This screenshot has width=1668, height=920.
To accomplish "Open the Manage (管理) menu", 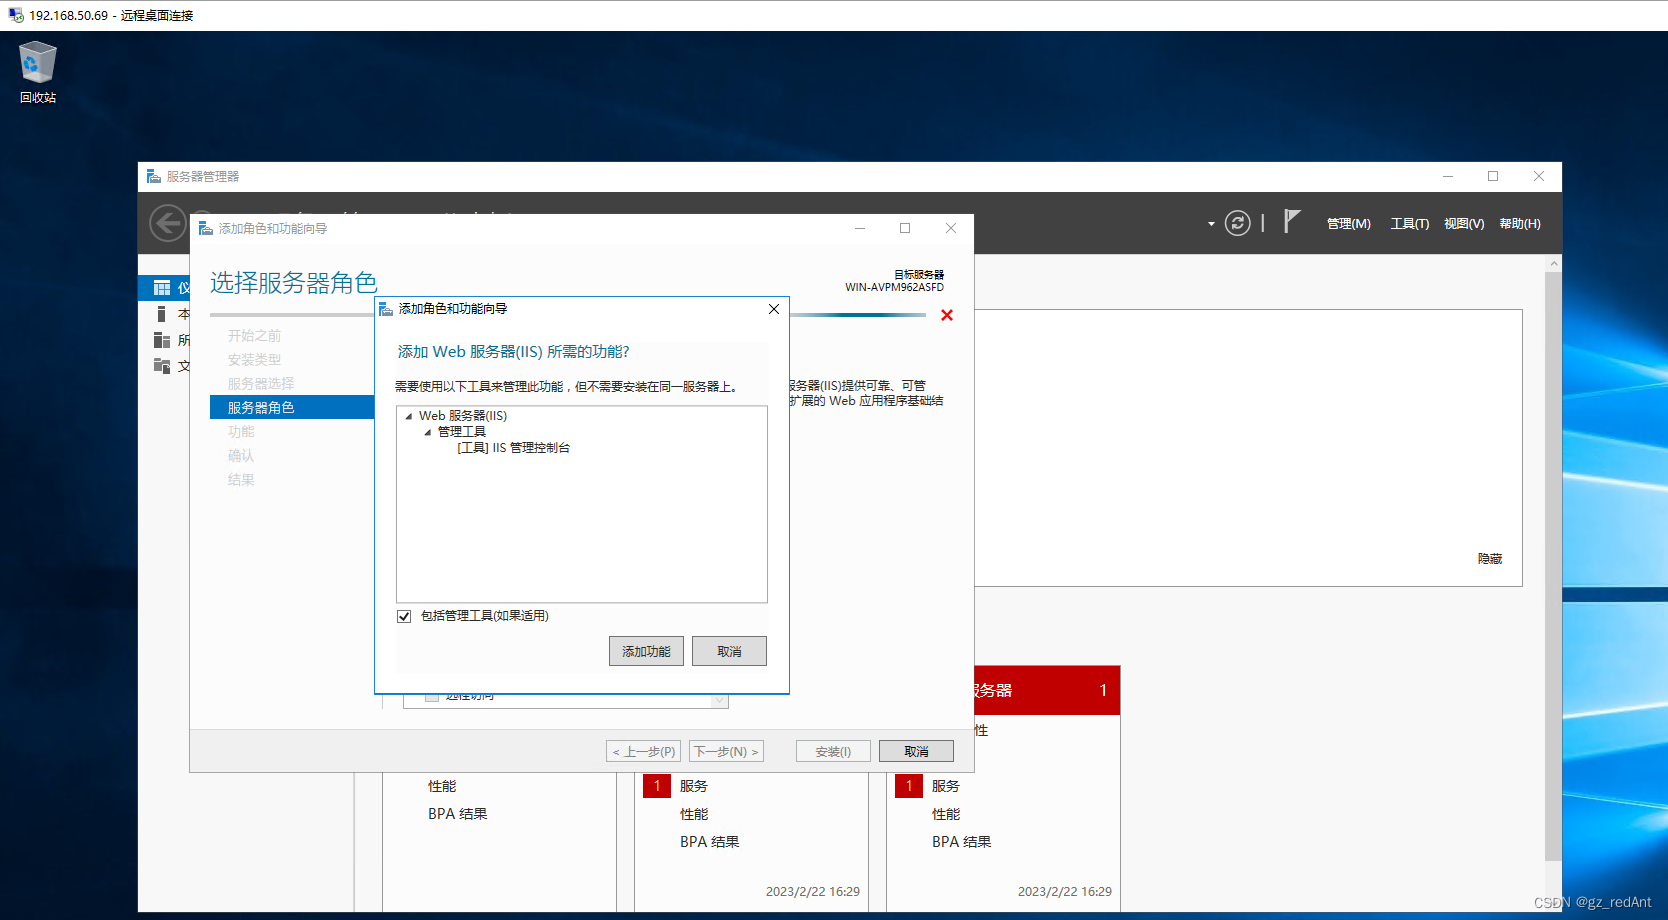I will (x=1349, y=224).
